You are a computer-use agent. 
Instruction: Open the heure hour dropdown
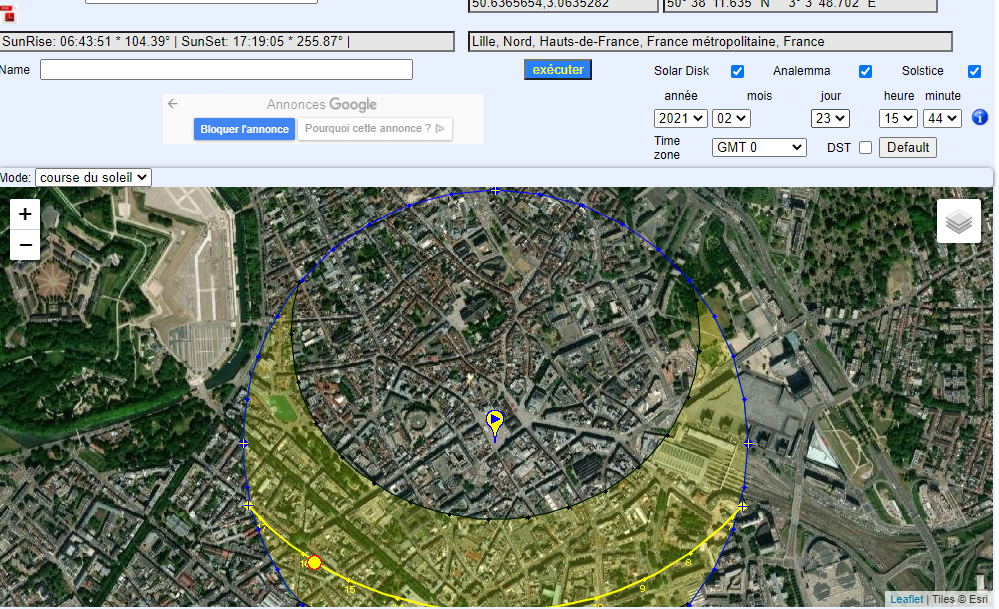(x=897, y=118)
